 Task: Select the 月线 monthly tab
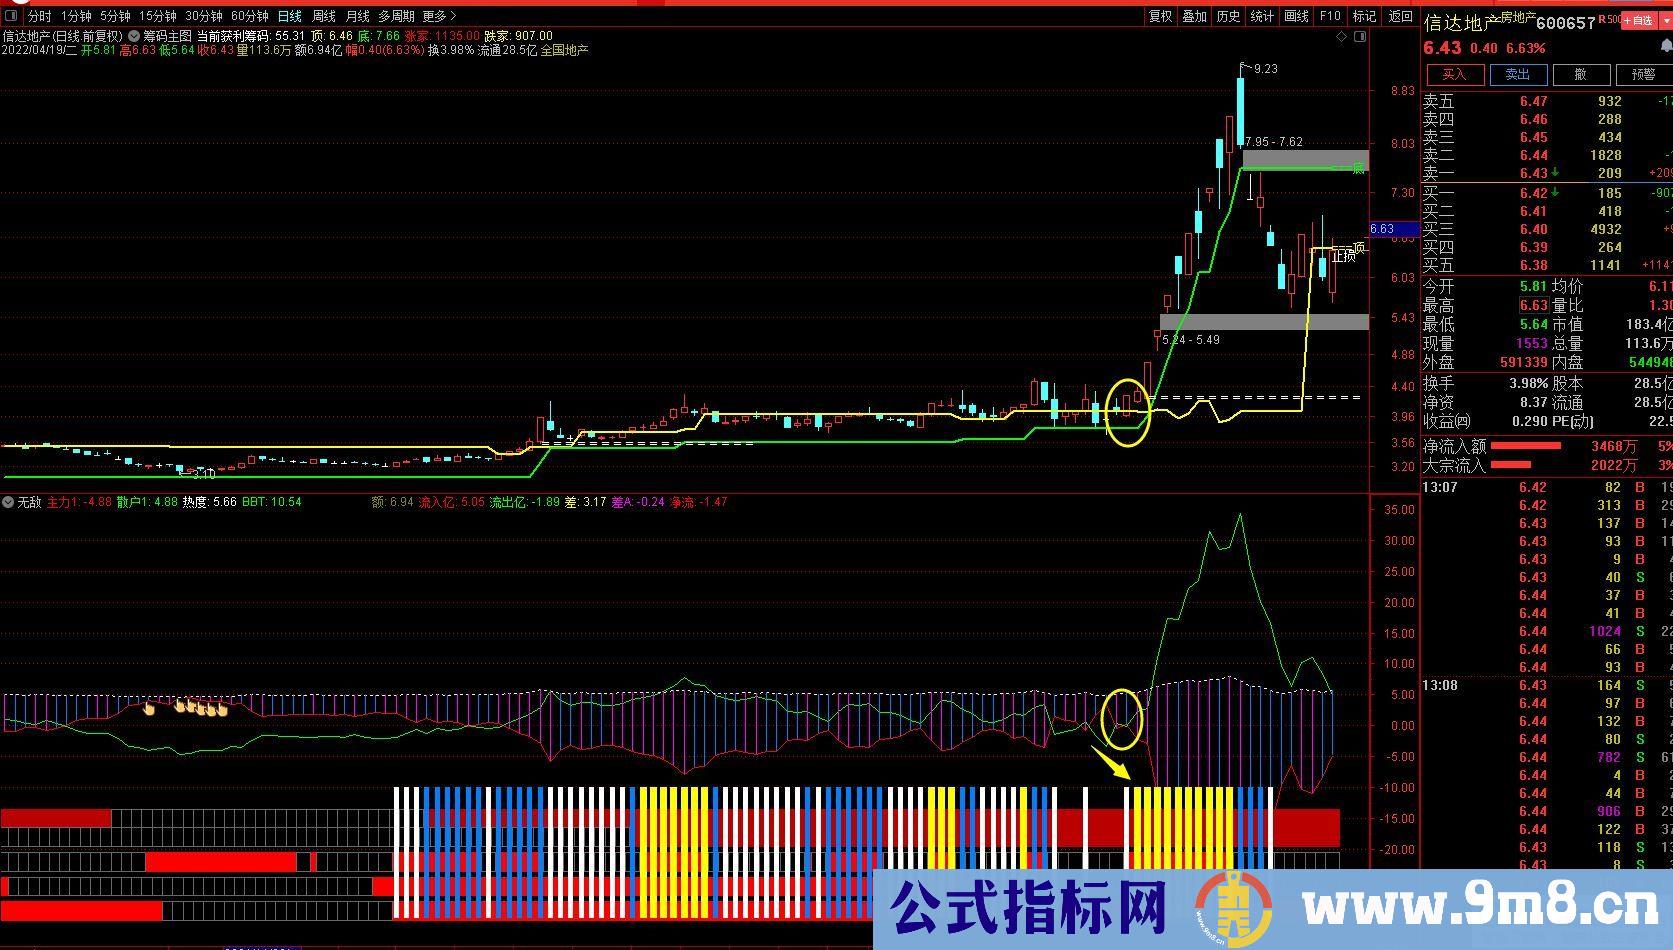pyautogui.click(x=357, y=16)
